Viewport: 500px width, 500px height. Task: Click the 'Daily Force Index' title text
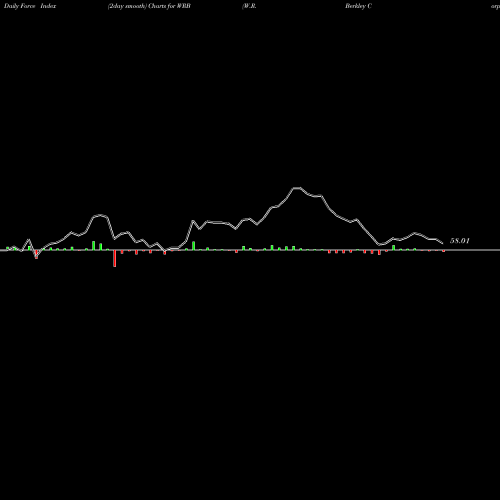(30, 6)
